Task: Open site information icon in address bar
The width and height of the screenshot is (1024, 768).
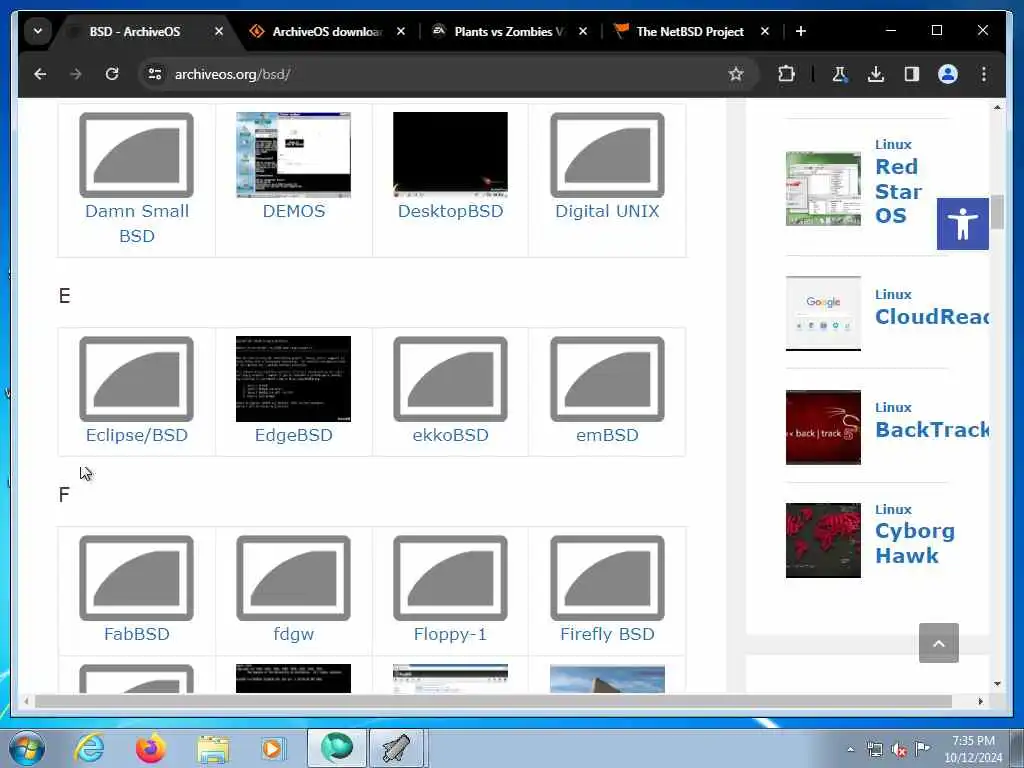Action: coord(155,74)
